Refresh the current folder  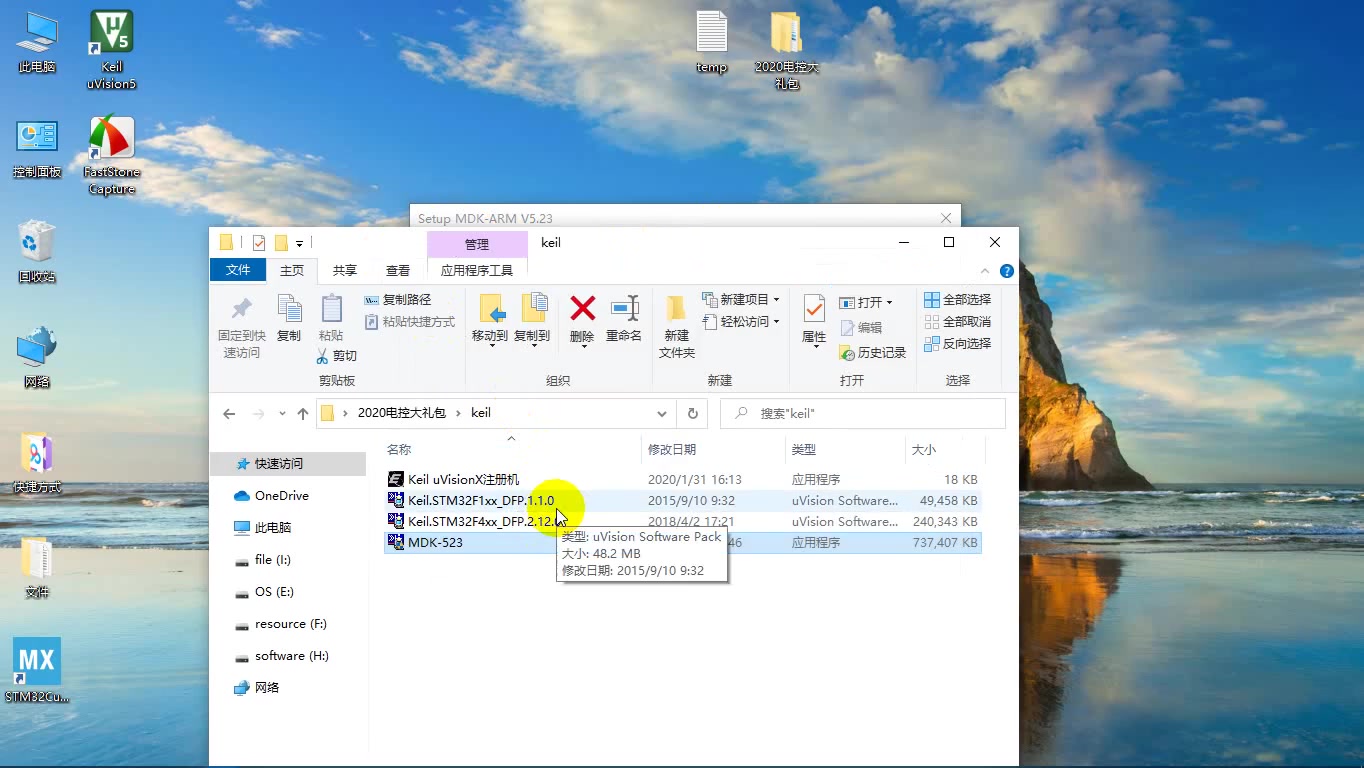tap(692, 413)
